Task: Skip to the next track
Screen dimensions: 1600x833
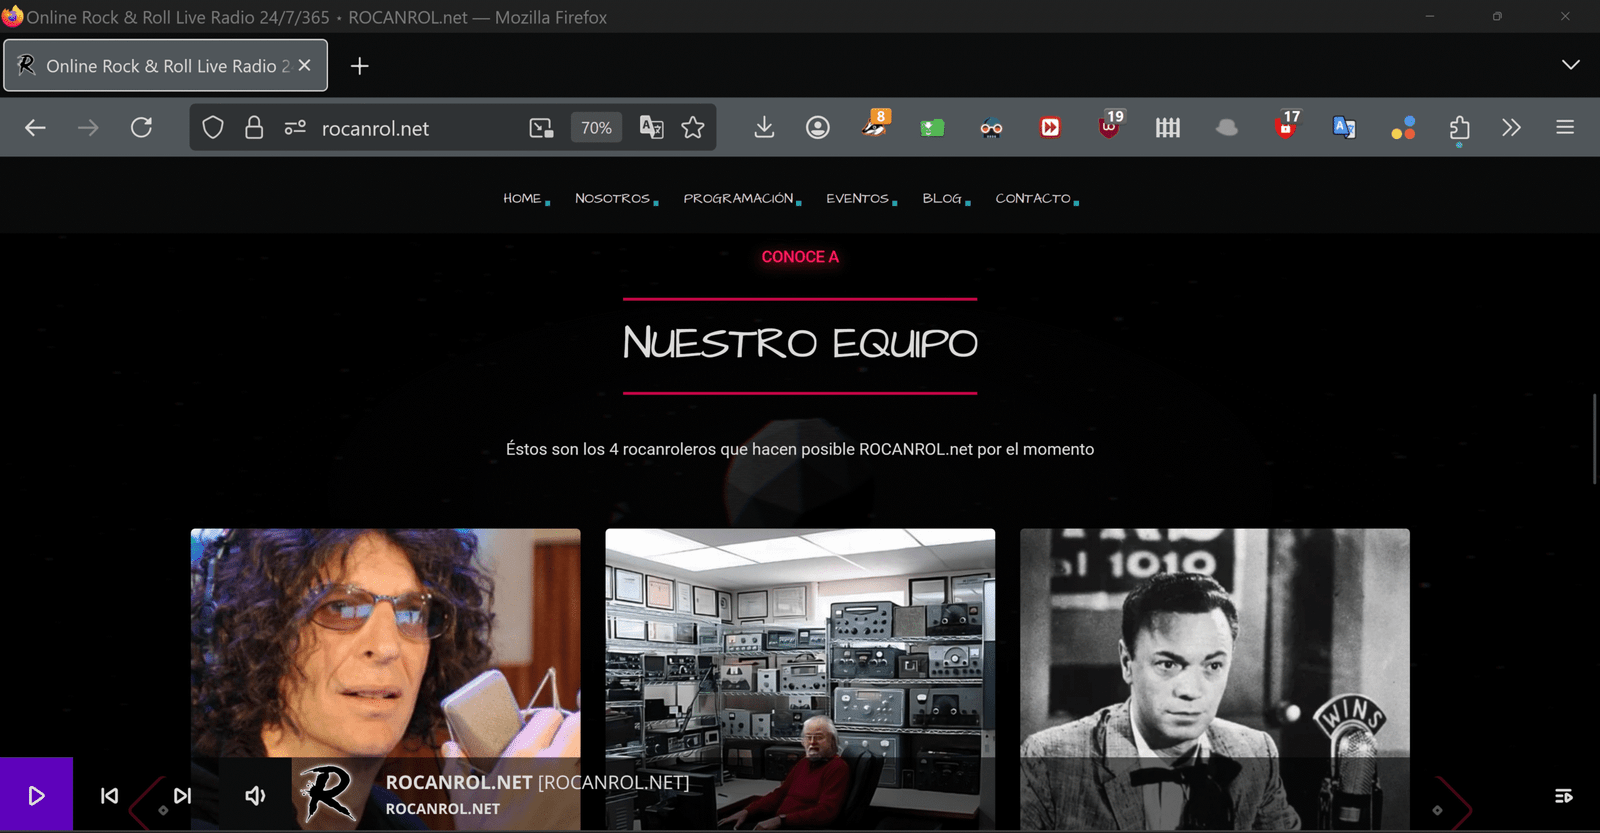Action: click(182, 795)
